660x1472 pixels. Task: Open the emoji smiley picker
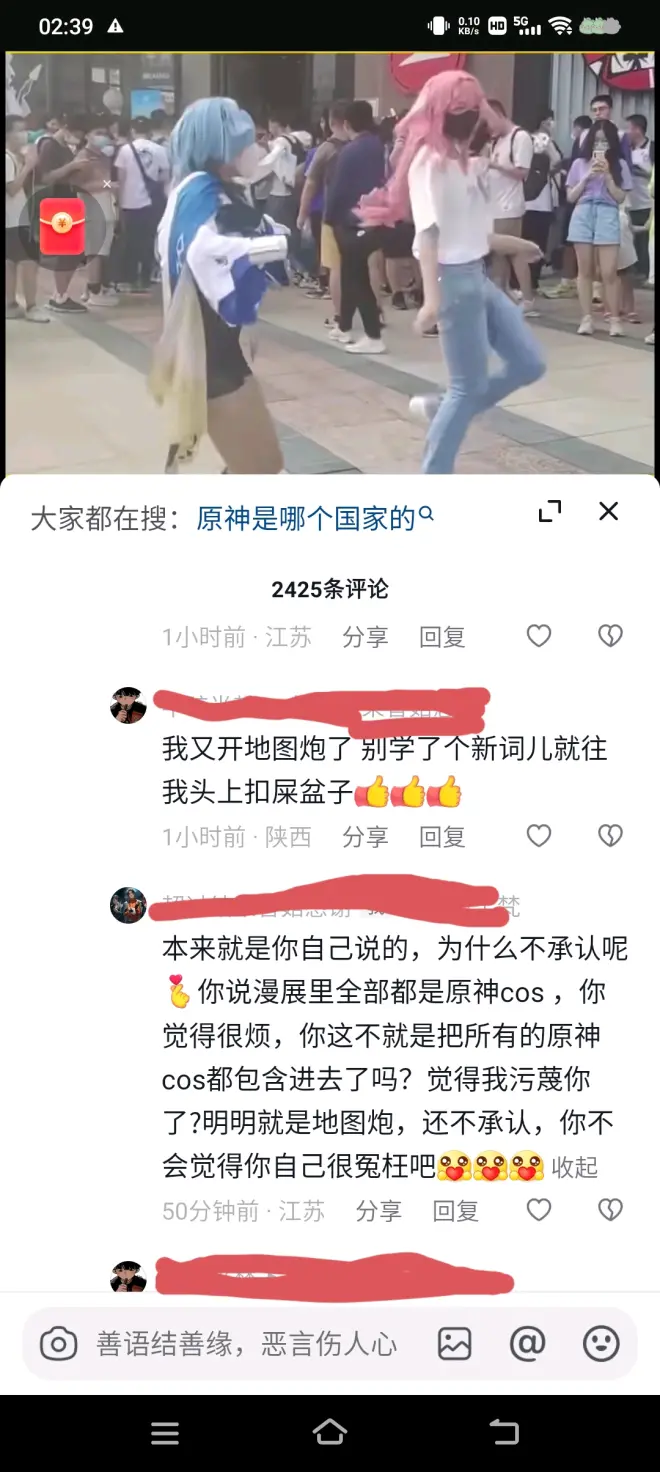[x=601, y=1344]
